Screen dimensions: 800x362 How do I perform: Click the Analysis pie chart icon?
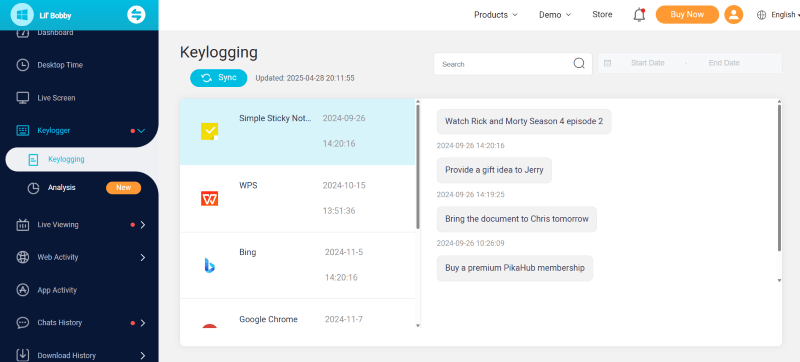[33, 188]
